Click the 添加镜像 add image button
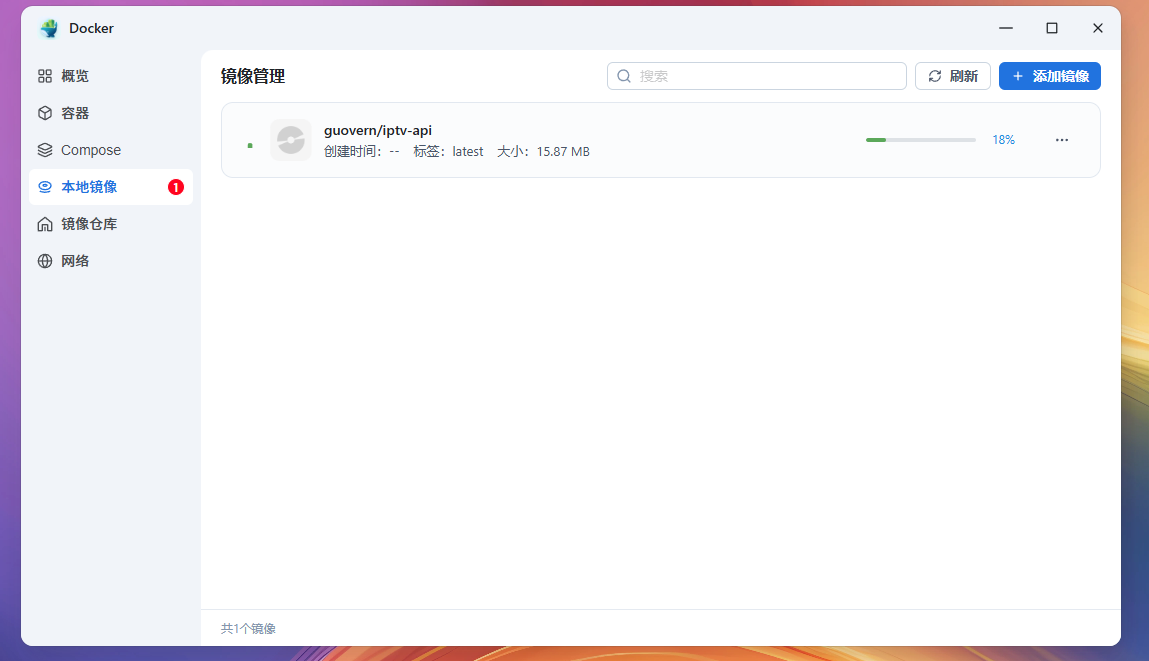This screenshot has height=661, width=1149. pos(1049,76)
